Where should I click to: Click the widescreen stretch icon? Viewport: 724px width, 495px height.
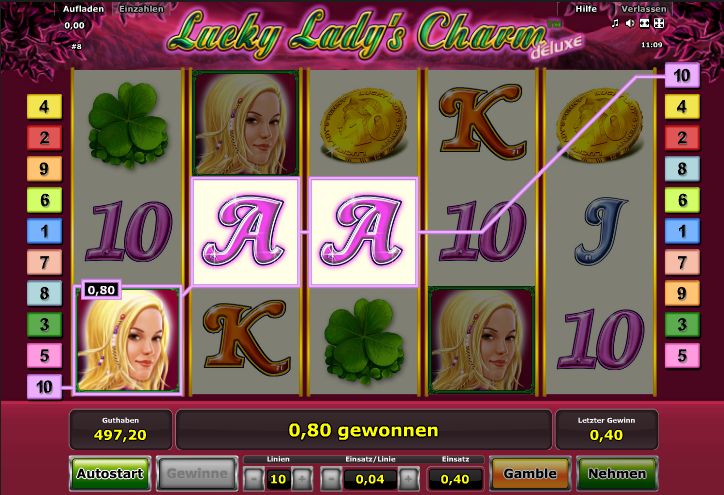pos(645,23)
